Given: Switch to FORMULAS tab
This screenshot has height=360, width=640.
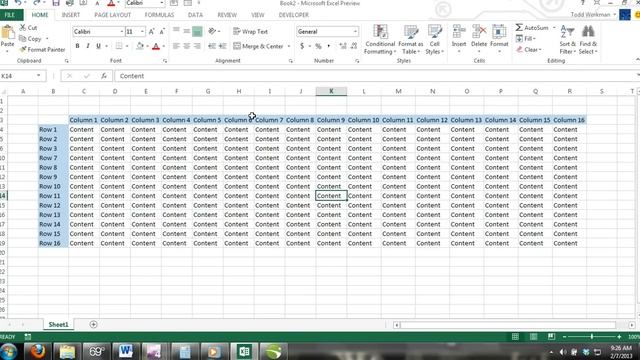Looking at the screenshot, I should [x=159, y=15].
